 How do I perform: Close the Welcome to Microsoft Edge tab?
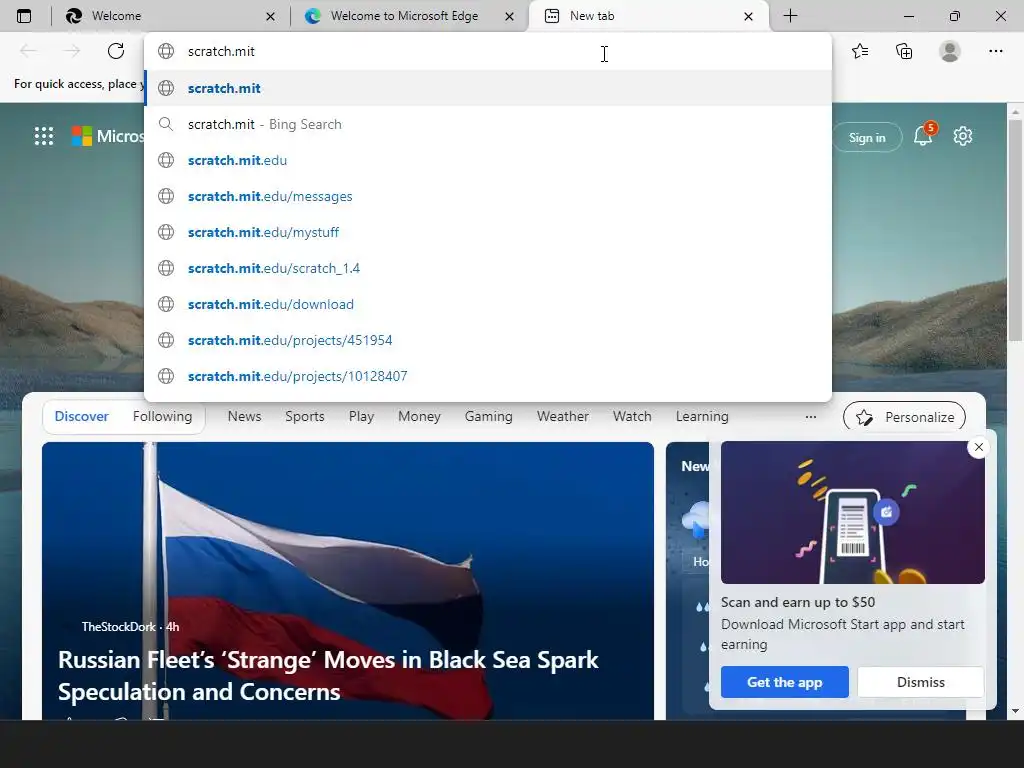(x=509, y=16)
